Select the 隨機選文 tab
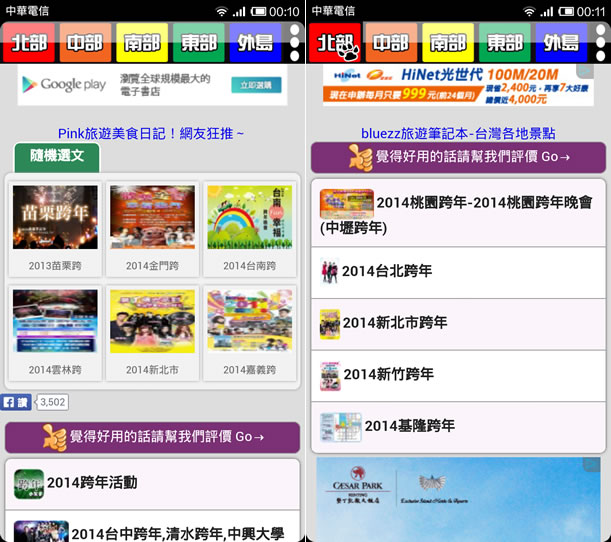 tap(57, 157)
